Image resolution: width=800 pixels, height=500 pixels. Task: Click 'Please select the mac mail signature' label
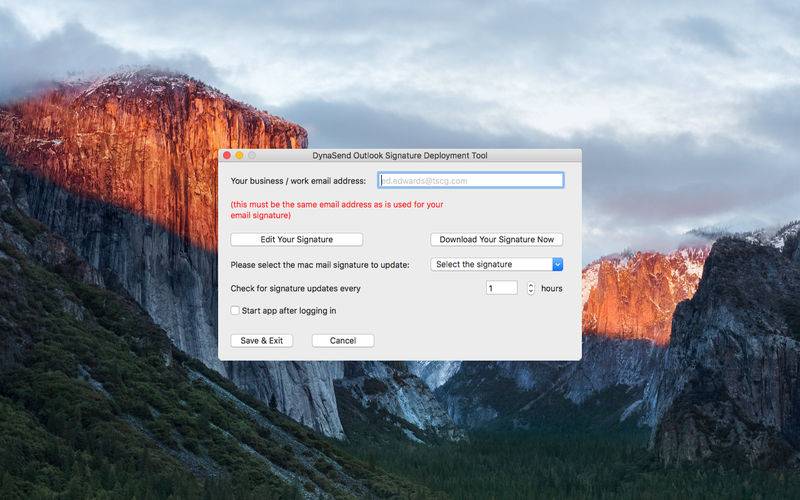pyautogui.click(x=320, y=265)
